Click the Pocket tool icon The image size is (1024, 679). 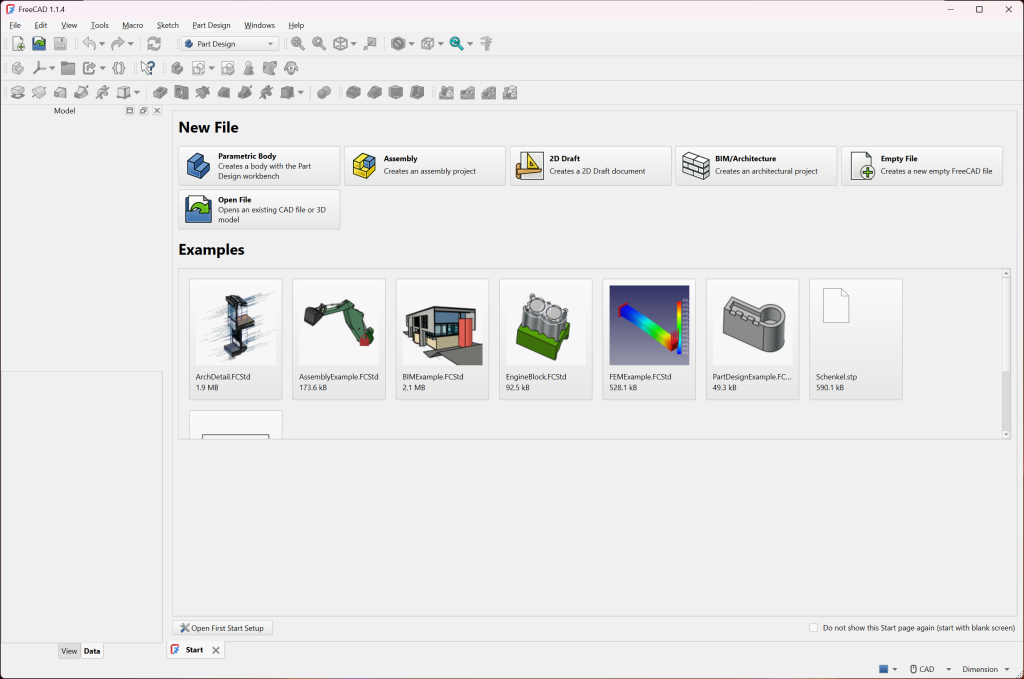tap(160, 93)
